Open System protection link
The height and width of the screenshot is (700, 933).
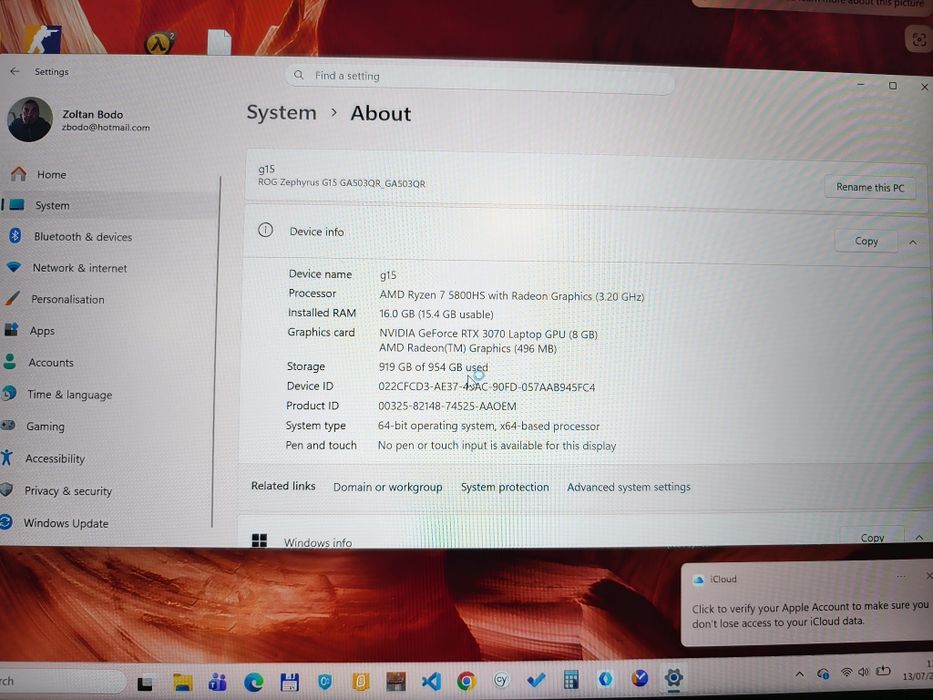[x=505, y=487]
